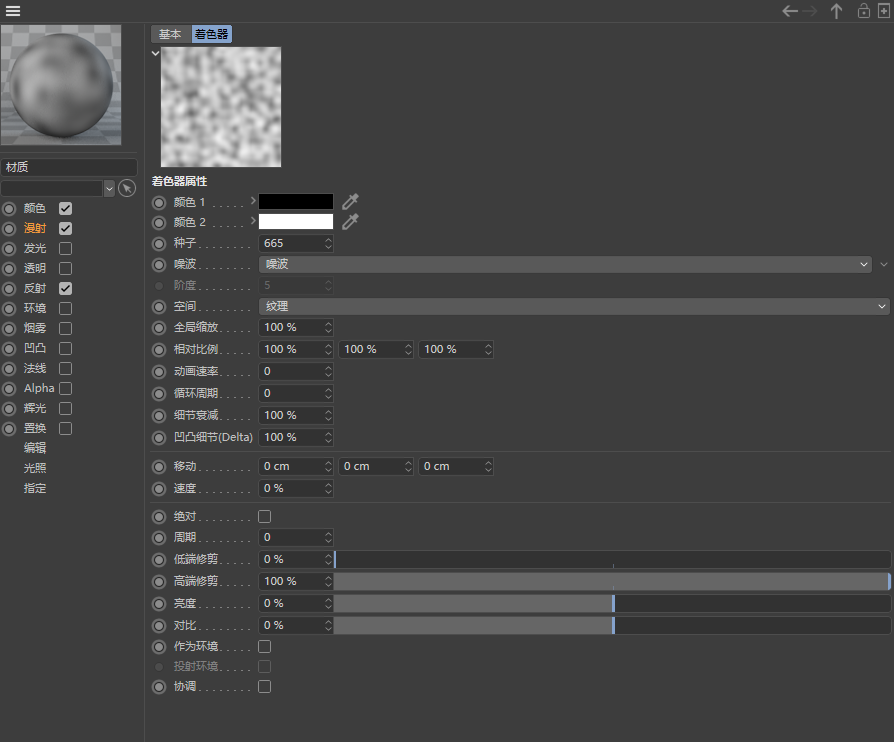Open the 空间 dropdown set to 纹理
The height and width of the screenshot is (742, 894).
tap(574, 306)
